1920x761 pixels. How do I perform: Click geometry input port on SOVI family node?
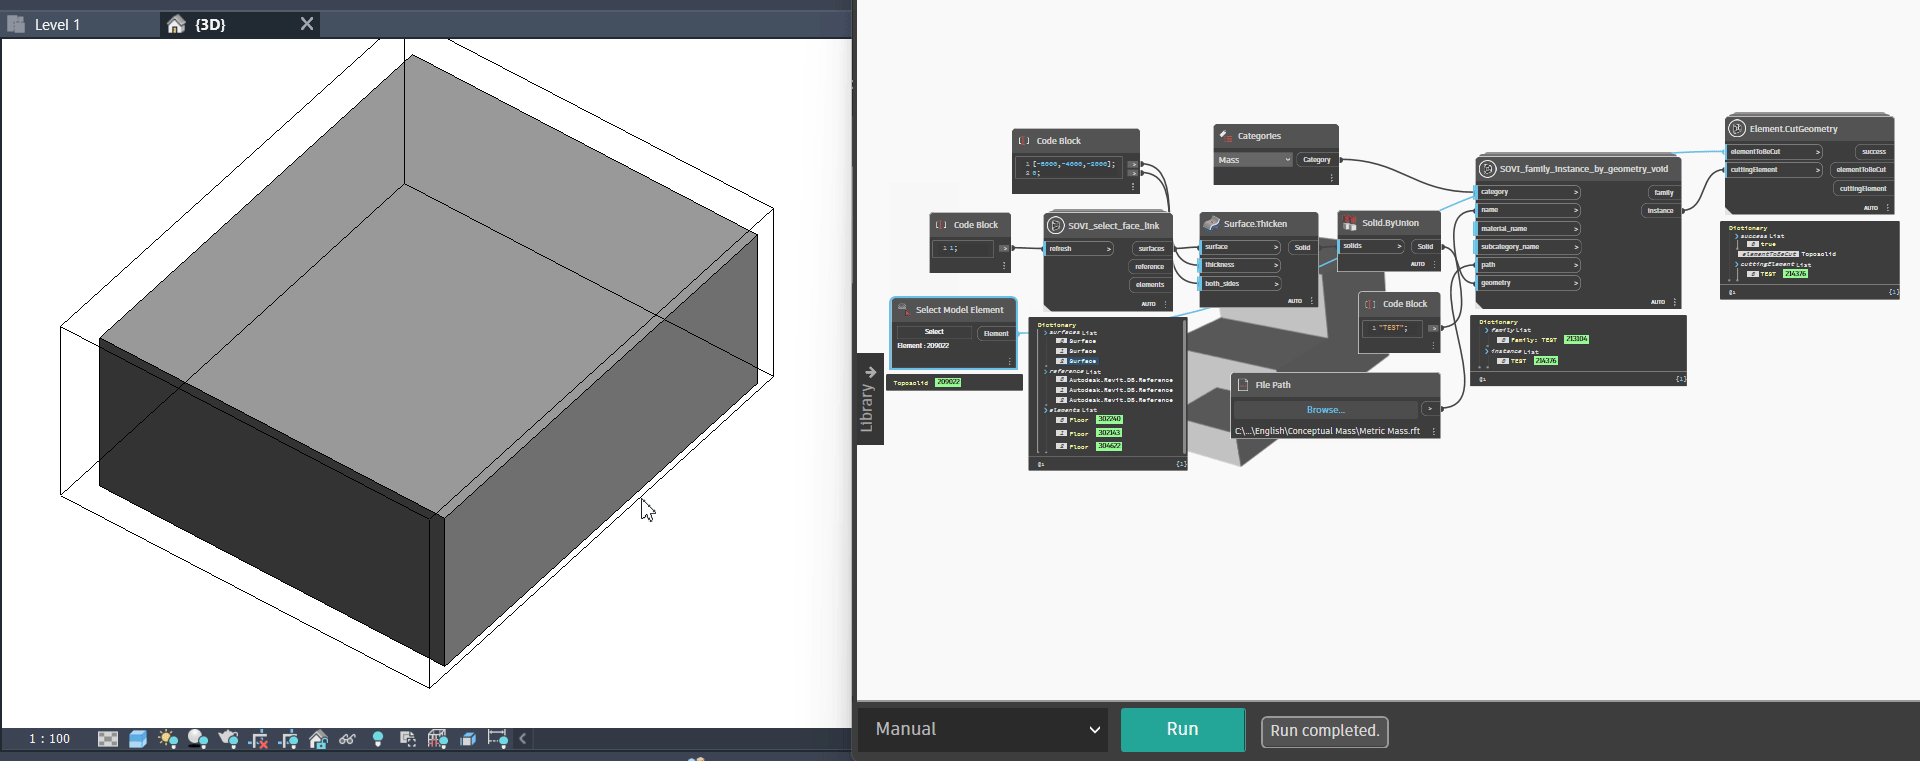point(1528,283)
